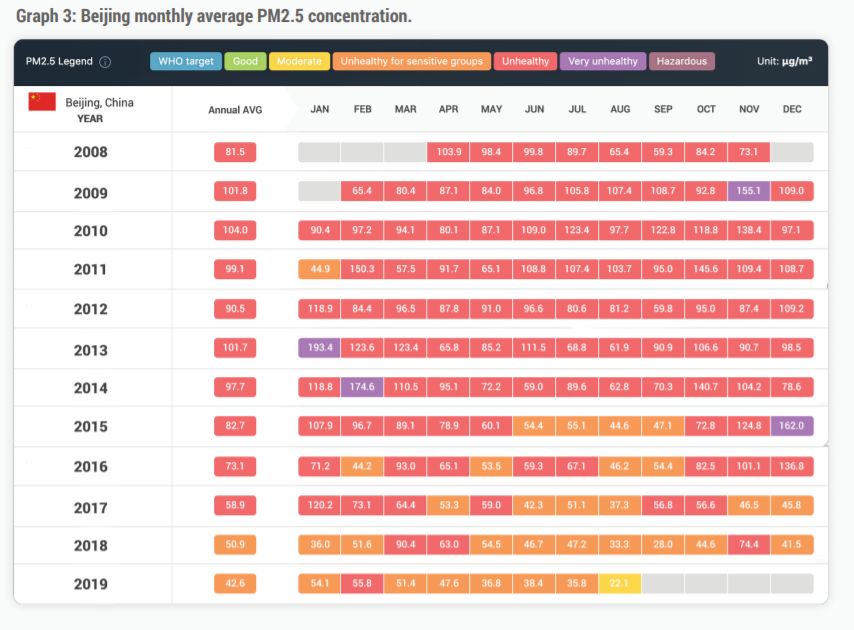Screen dimensions: 854x630
Task: Click the PM2.5 Legend label
Action: [59, 62]
